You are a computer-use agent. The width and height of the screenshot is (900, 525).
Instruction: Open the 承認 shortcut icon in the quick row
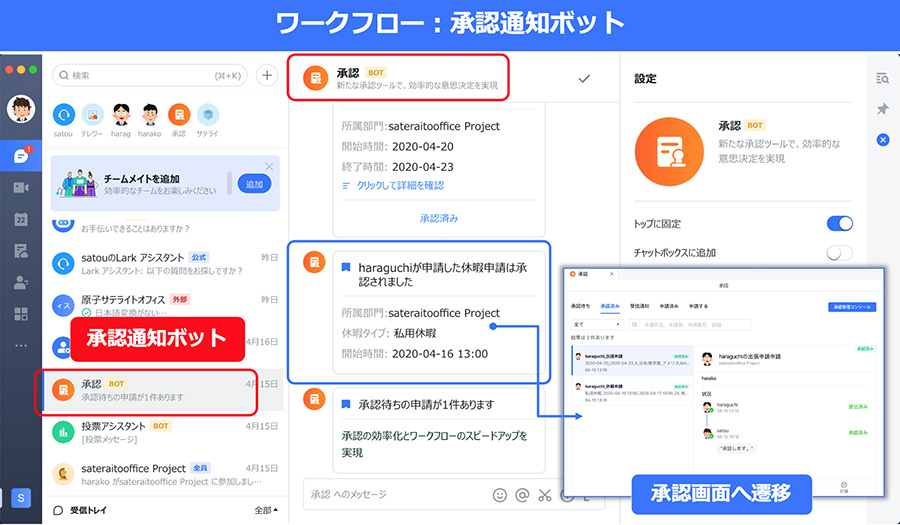pos(179,115)
